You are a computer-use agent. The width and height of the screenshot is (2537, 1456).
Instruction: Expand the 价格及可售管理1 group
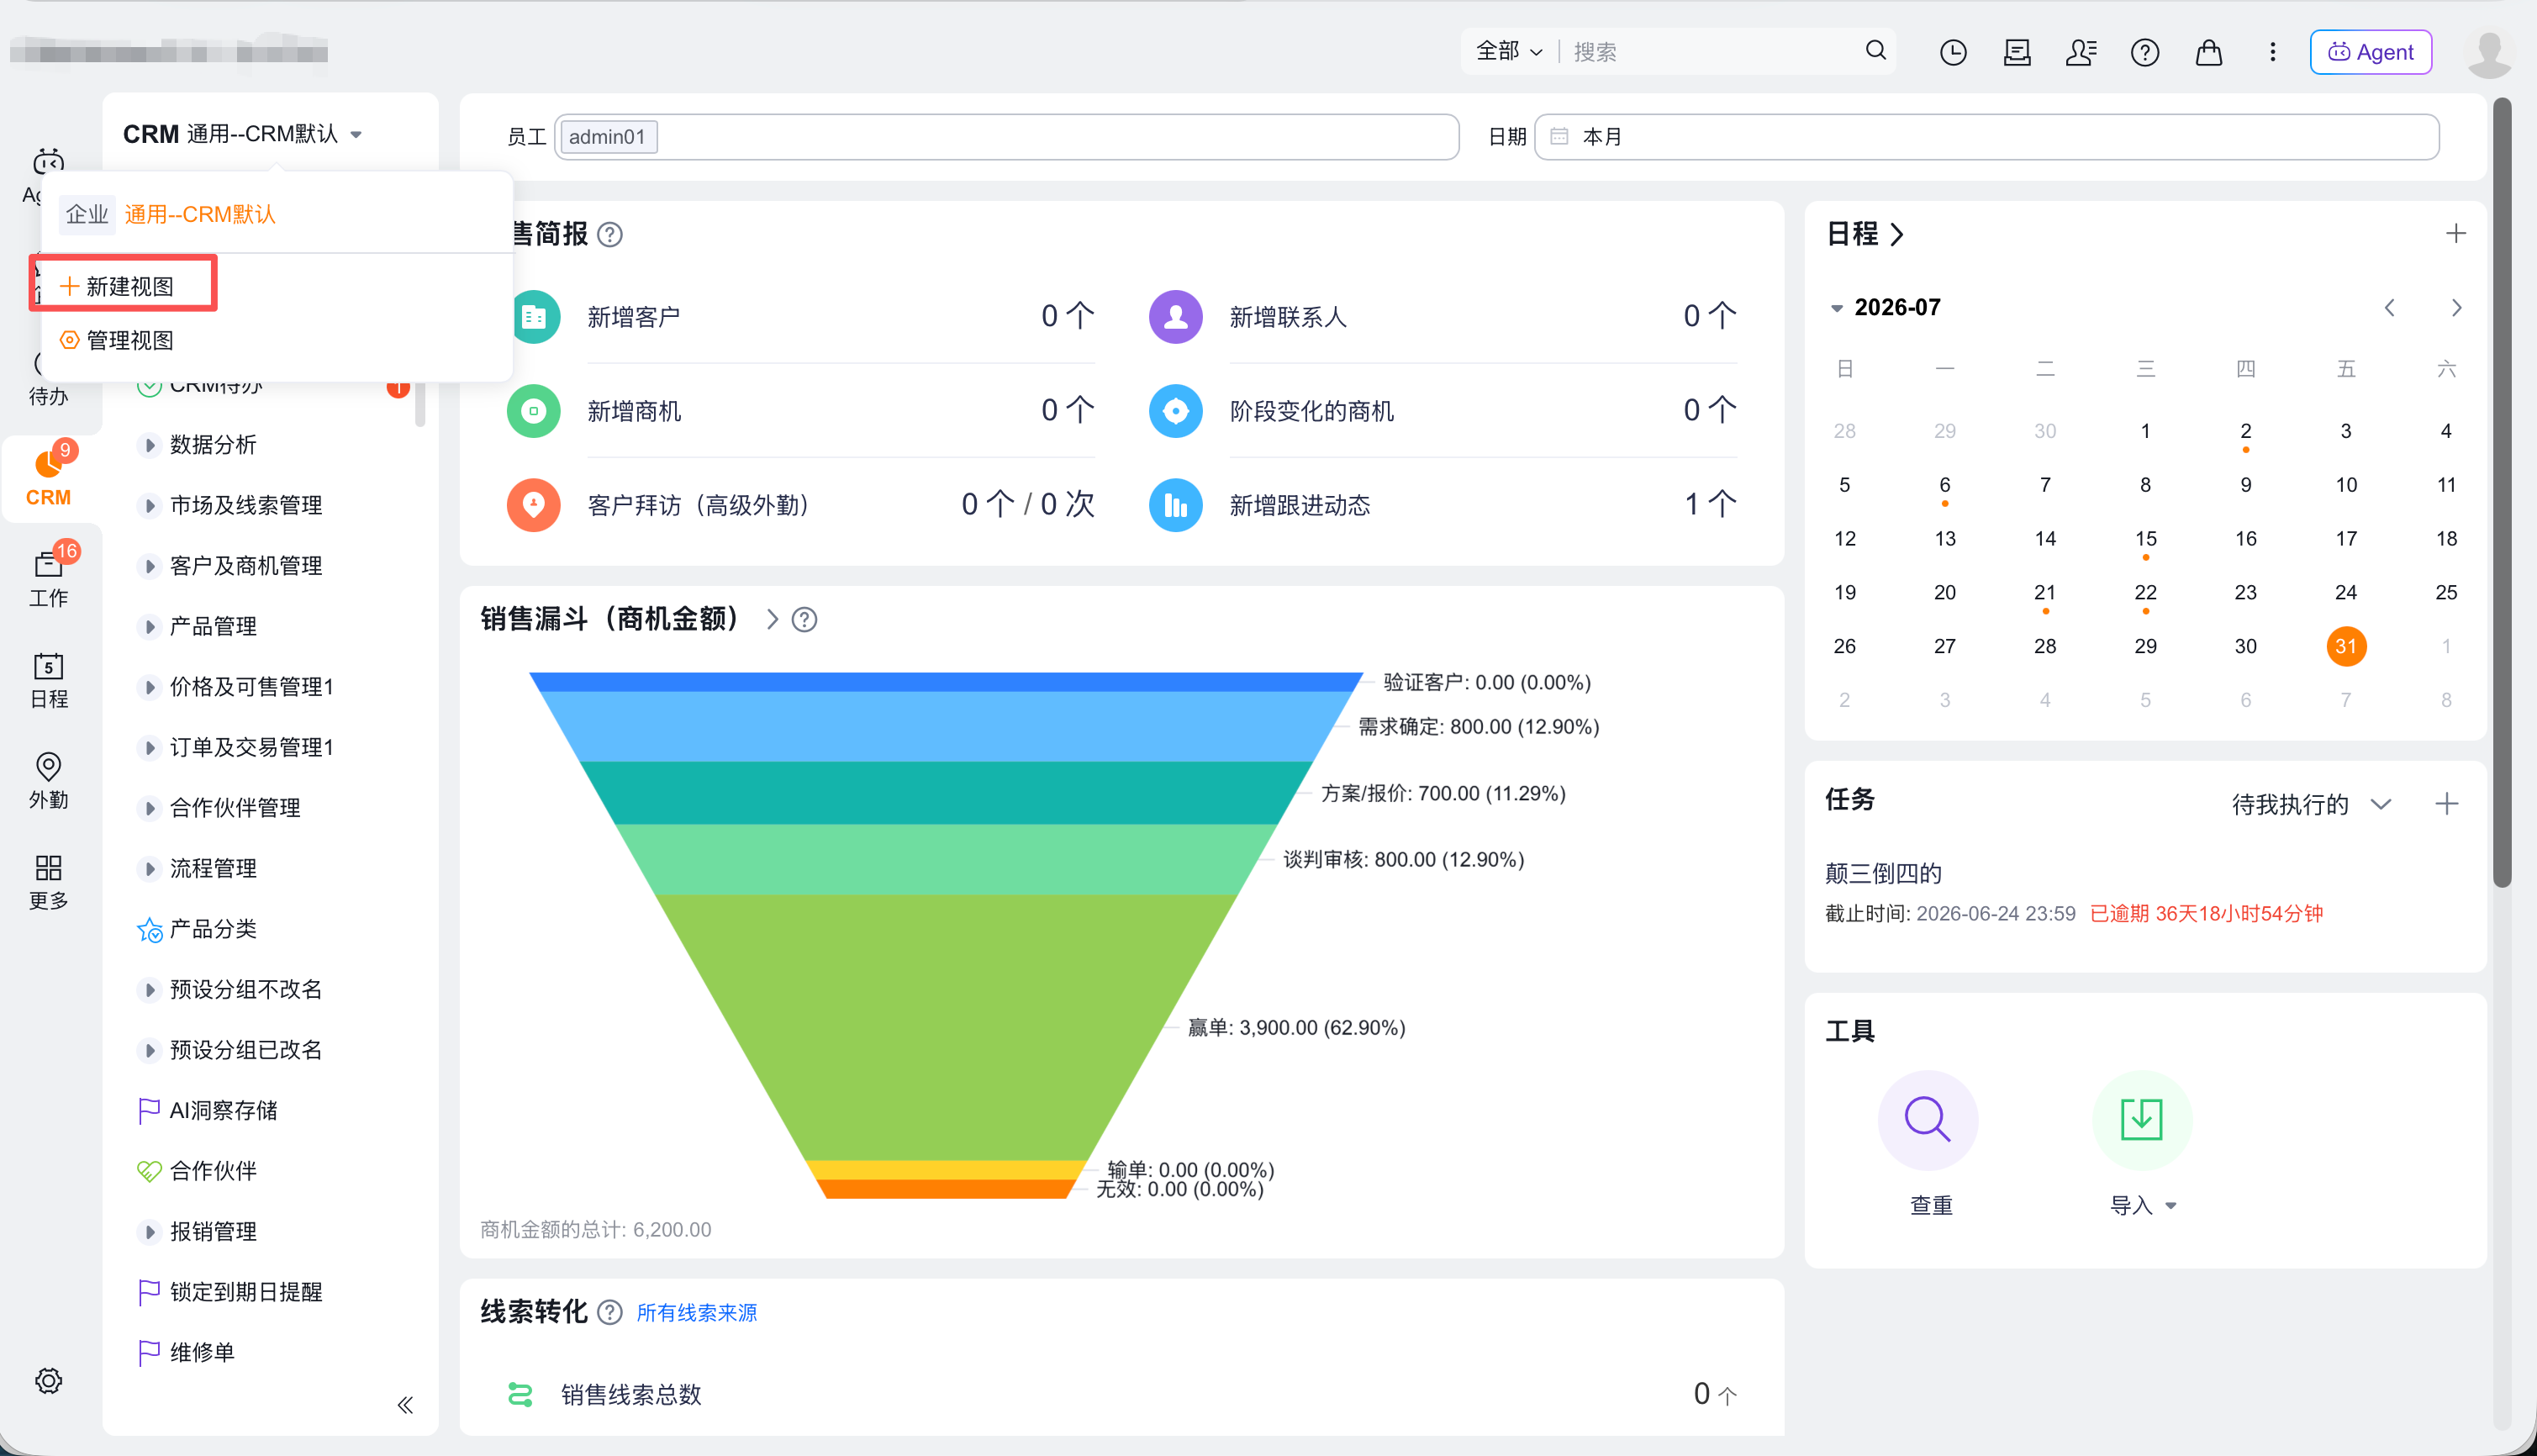(x=149, y=687)
